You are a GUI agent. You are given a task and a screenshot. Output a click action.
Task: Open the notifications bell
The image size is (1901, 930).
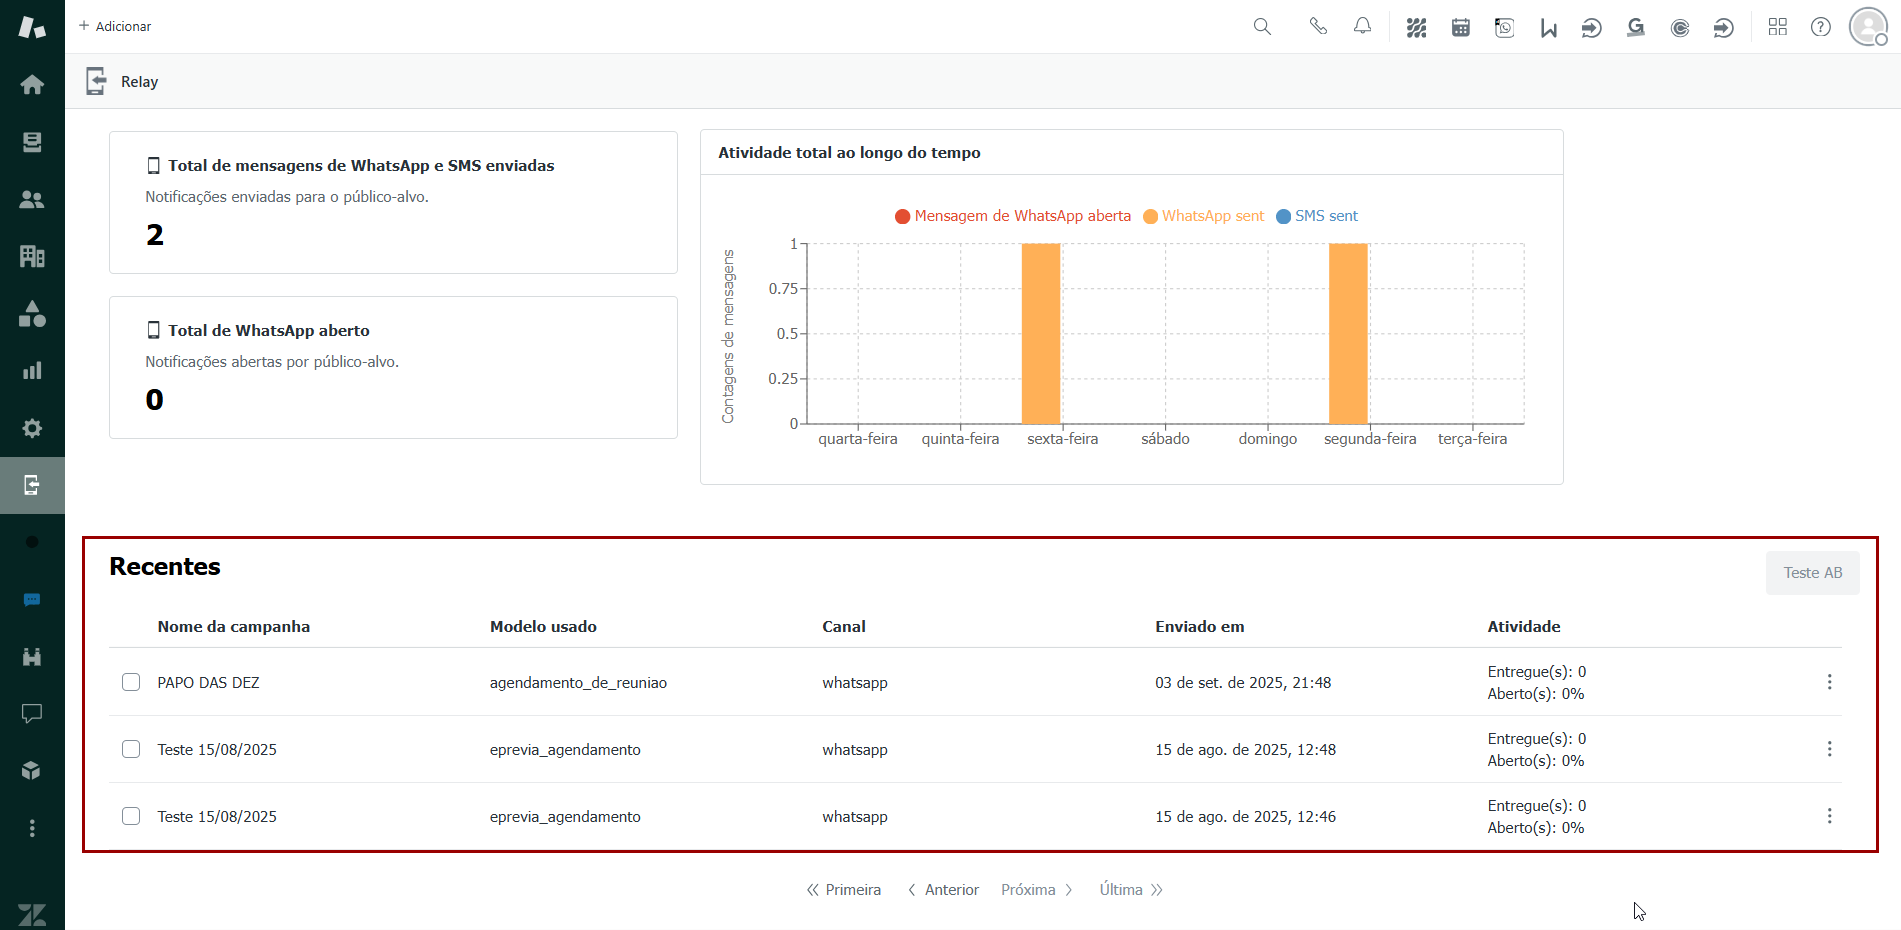pyautogui.click(x=1362, y=27)
